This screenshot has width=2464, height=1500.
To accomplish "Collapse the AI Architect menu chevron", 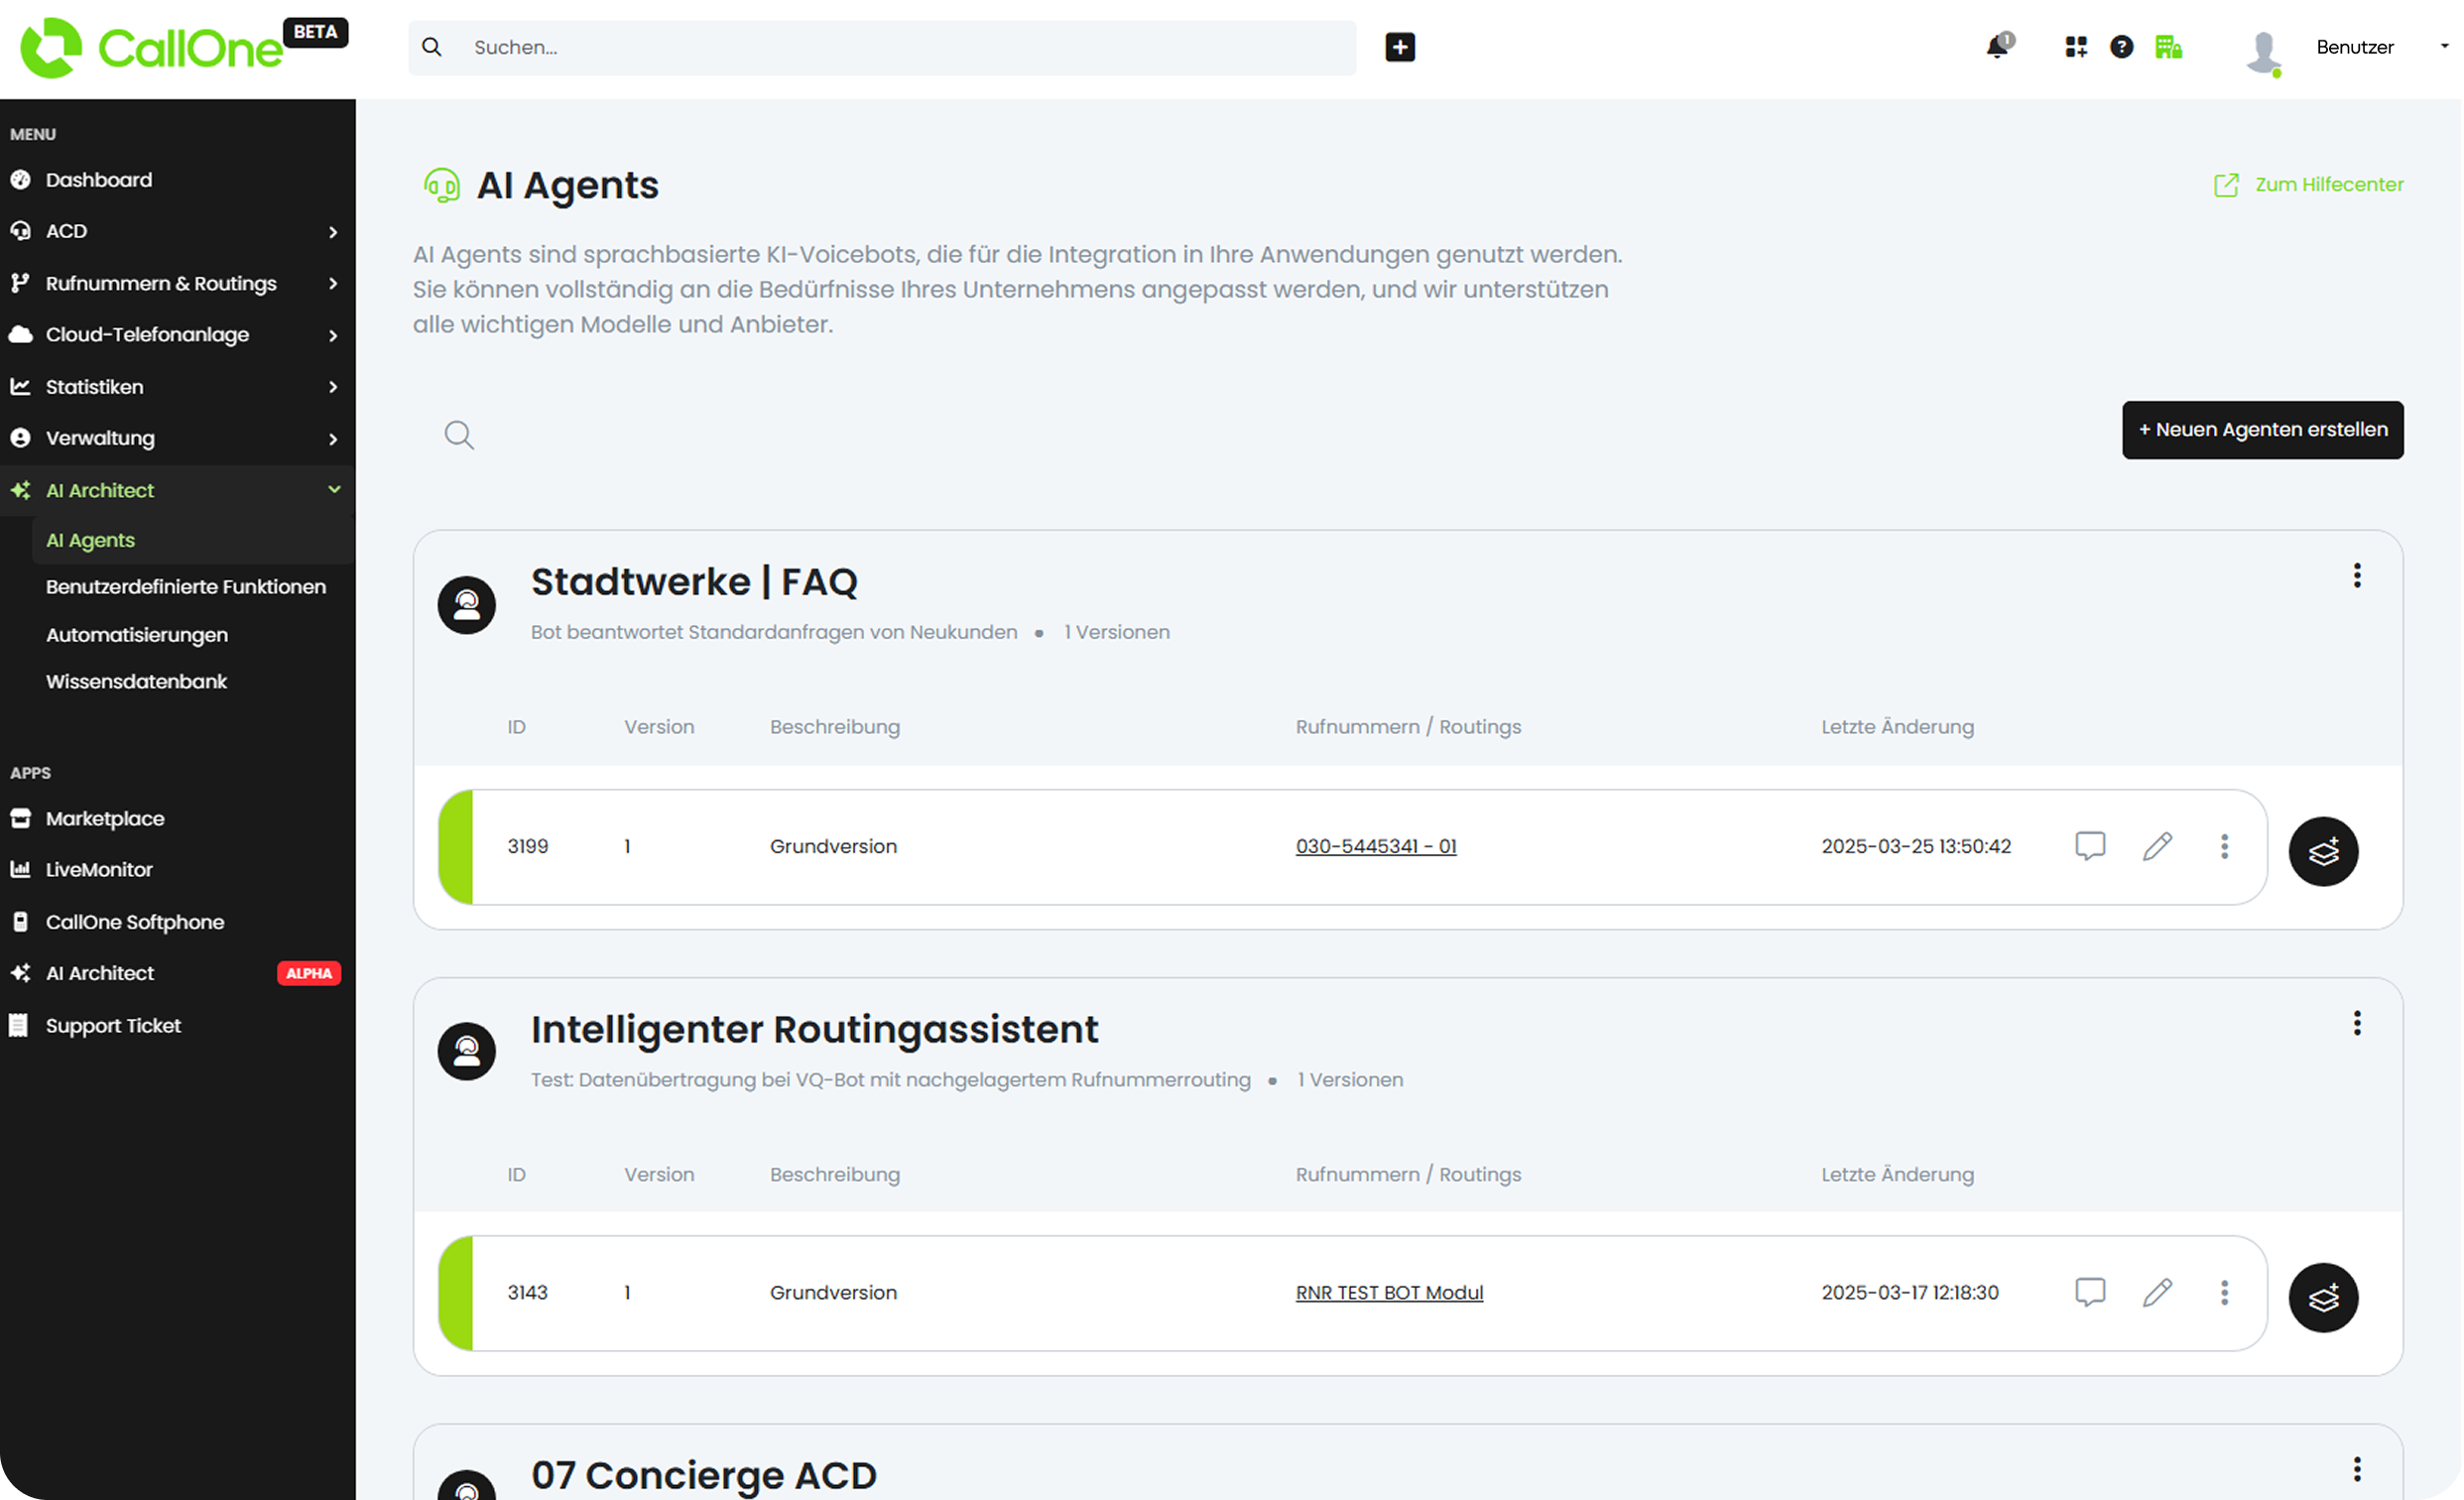I will pyautogui.click(x=334, y=490).
